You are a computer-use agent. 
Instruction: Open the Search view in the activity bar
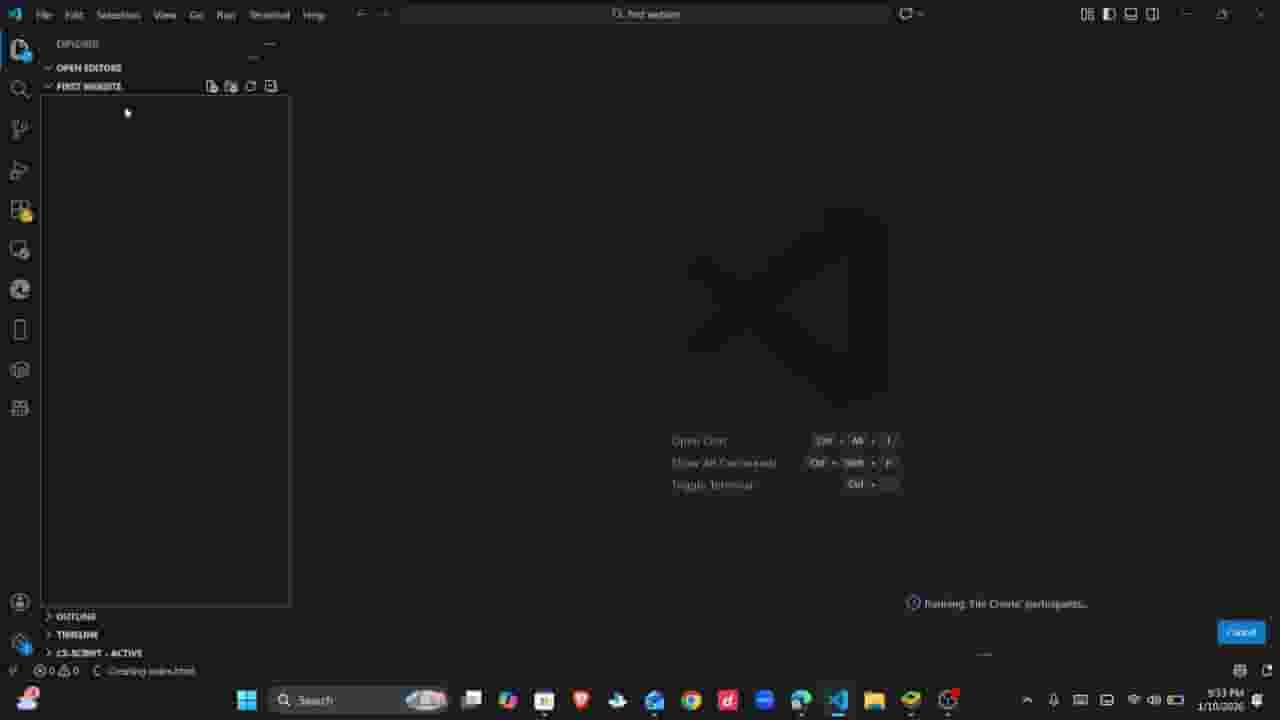20,90
